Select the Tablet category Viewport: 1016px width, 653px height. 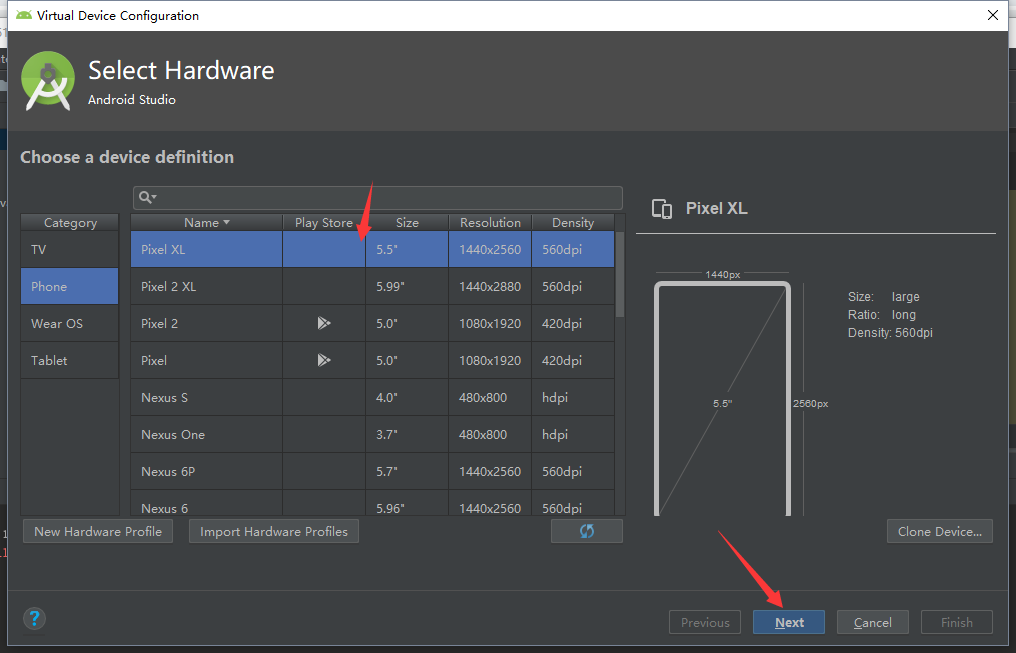pos(69,360)
